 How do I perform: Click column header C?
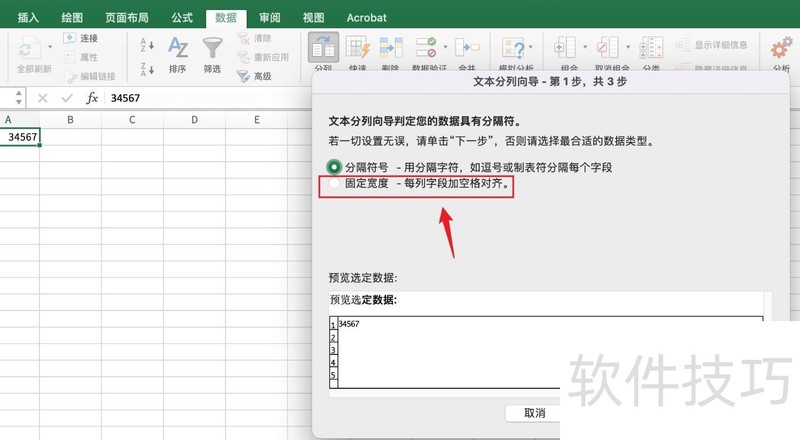(132, 120)
